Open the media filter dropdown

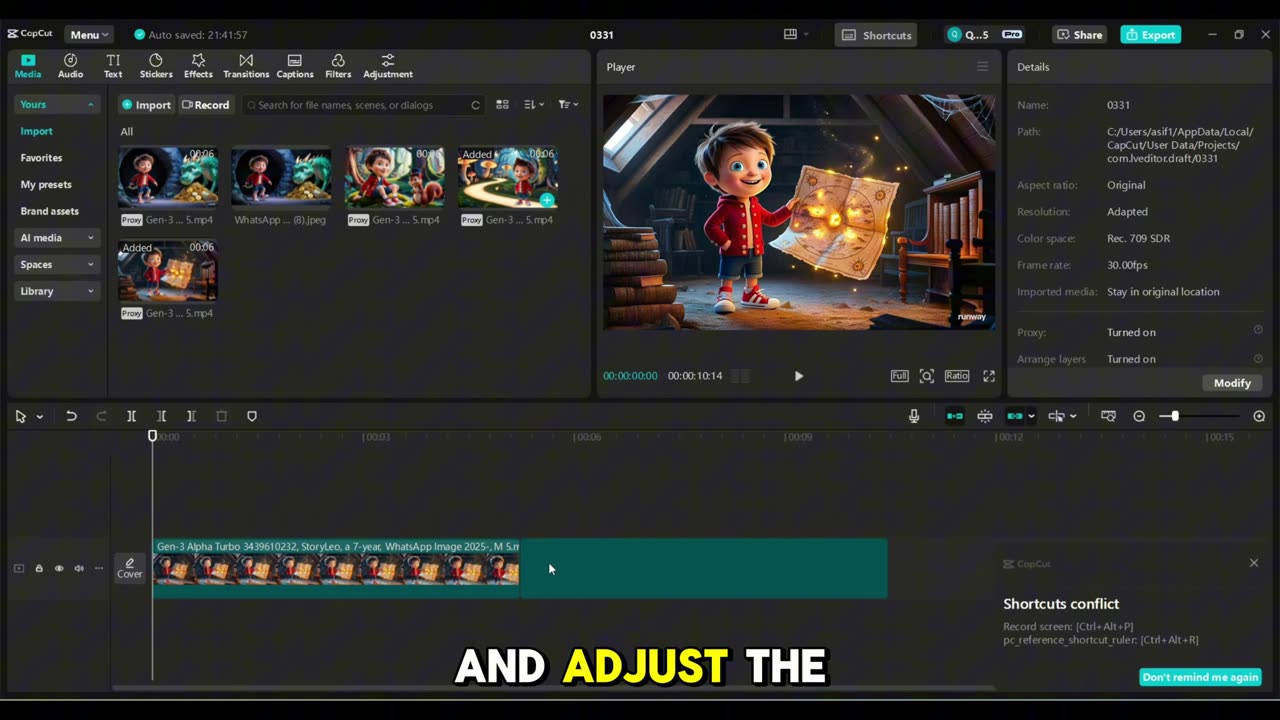(568, 105)
